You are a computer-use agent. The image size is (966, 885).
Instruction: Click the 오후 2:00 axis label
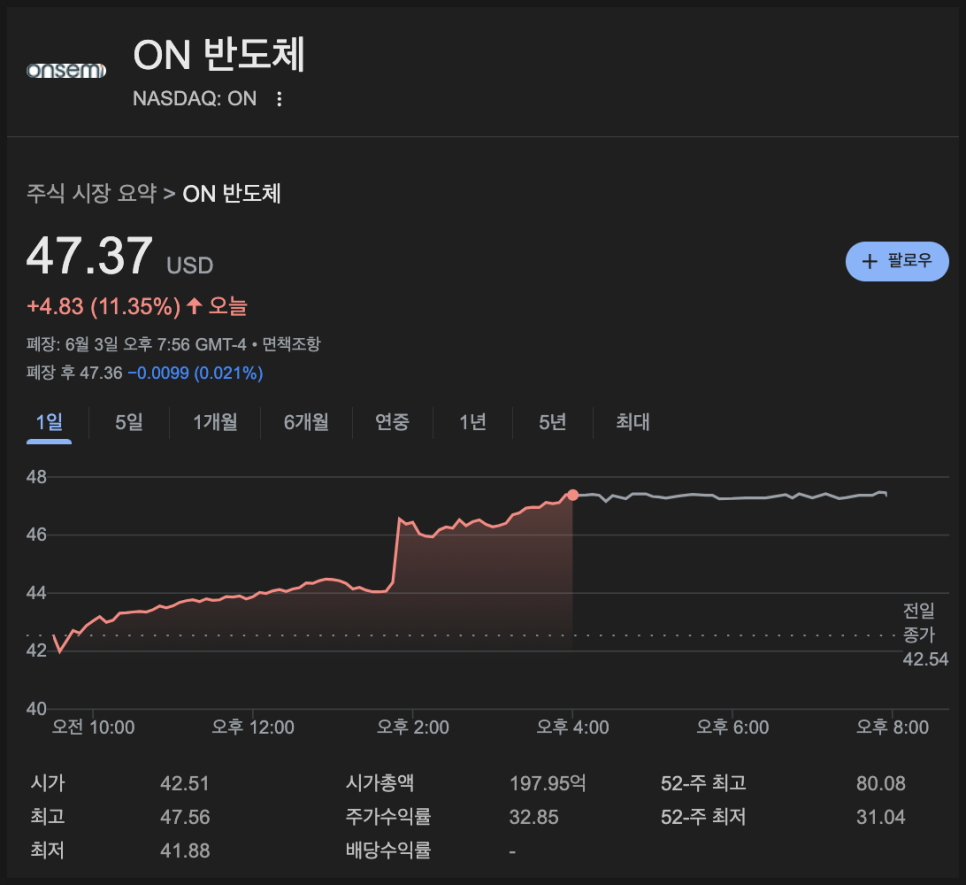pos(413,727)
